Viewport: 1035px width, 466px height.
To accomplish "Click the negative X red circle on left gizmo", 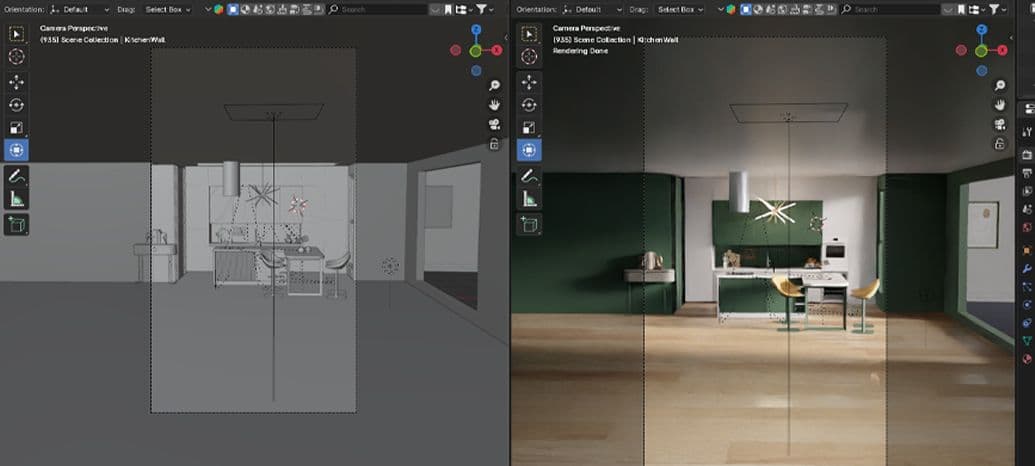I will [x=455, y=50].
